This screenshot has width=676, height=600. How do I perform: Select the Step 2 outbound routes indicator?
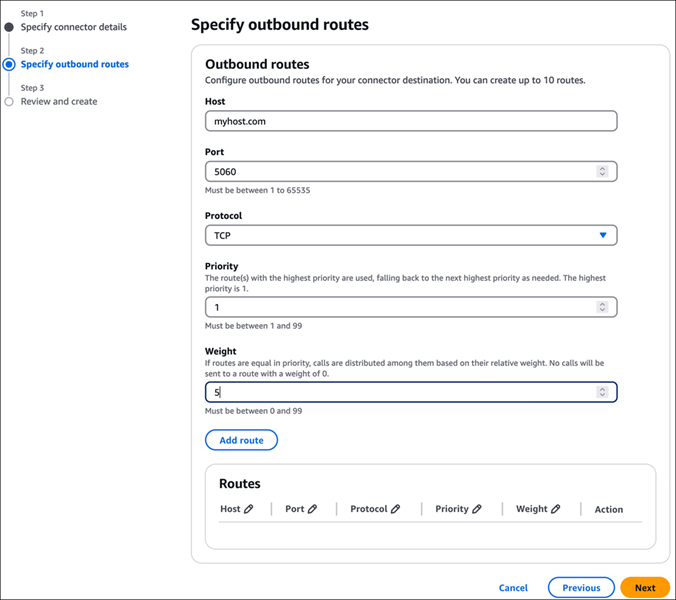pos(9,64)
